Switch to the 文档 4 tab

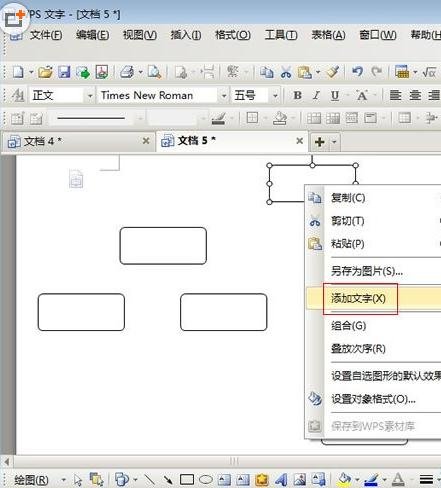77,141
